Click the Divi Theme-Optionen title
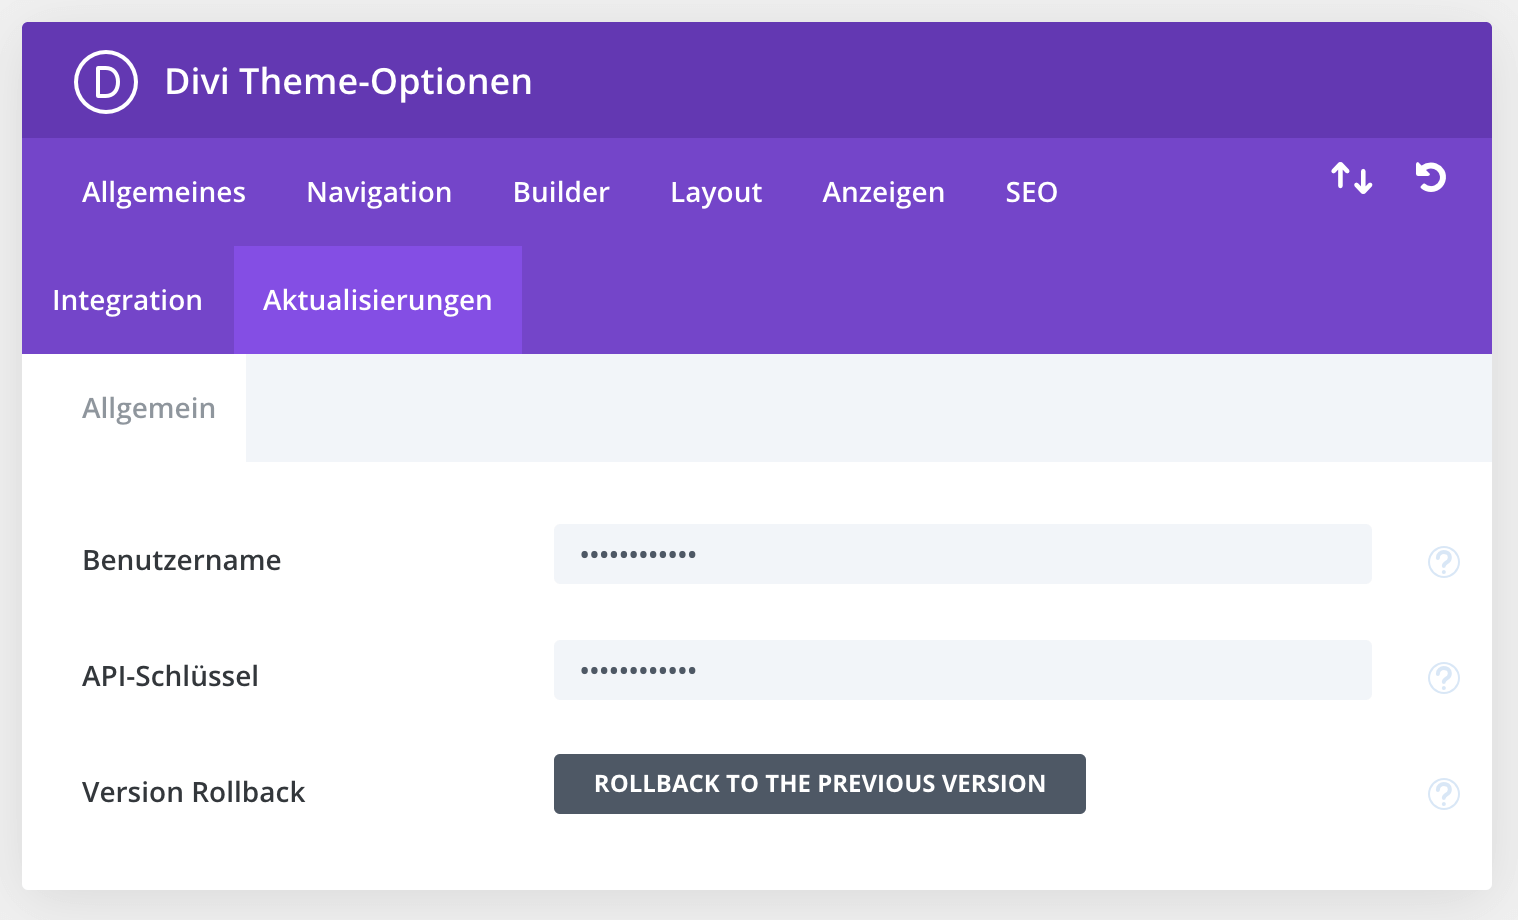Image resolution: width=1518 pixels, height=920 pixels. [348, 82]
